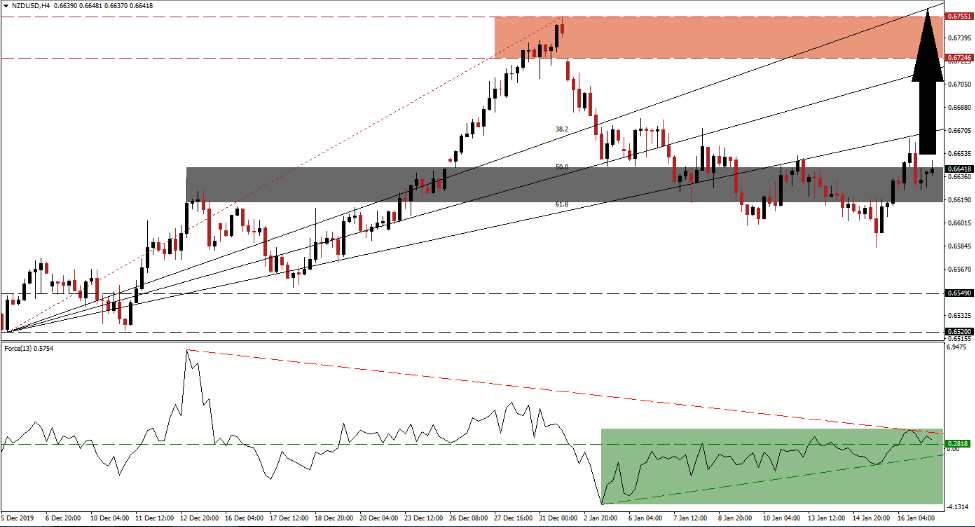The height and width of the screenshot is (527, 975).
Task: Click the 50.0 Fibonacci level label
Action: click(562, 167)
